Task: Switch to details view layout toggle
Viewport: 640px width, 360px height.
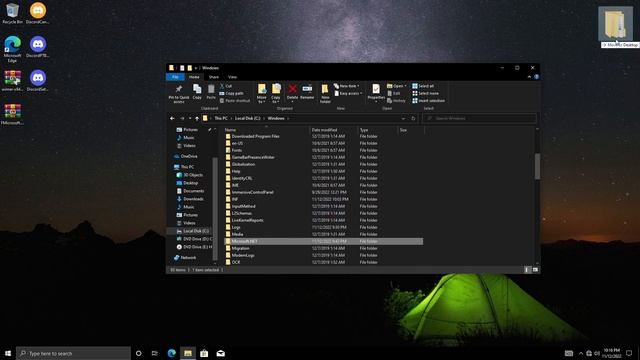Action: pos(527,270)
